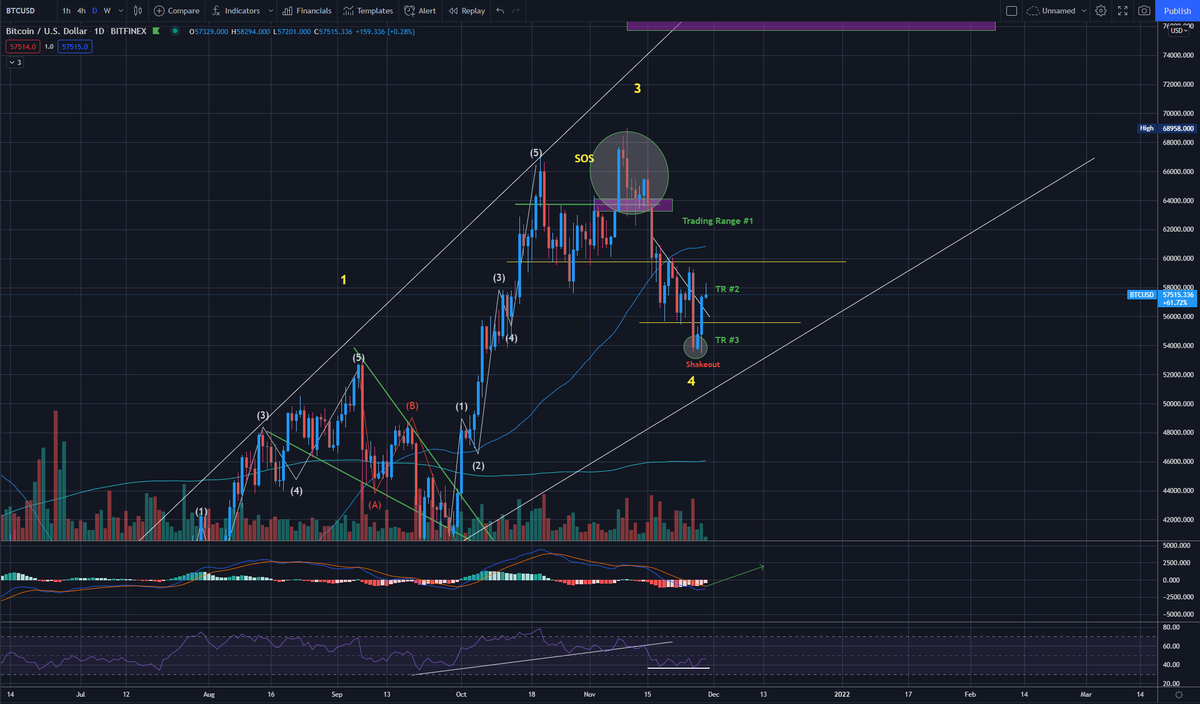
Task: Open chart settings gear
Action: coord(1101,10)
